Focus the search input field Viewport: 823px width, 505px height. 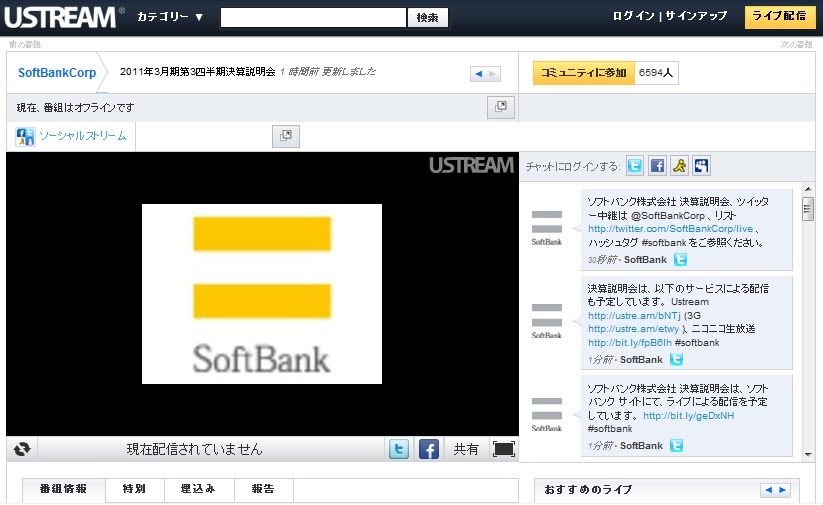pos(313,17)
